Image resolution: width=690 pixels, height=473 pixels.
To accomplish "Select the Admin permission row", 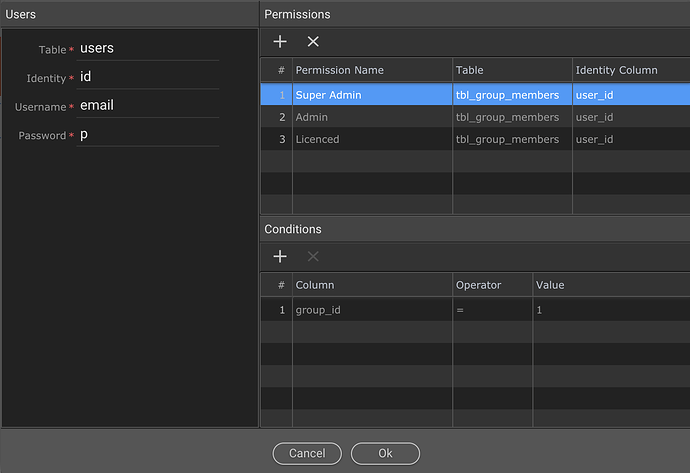I will (475, 117).
